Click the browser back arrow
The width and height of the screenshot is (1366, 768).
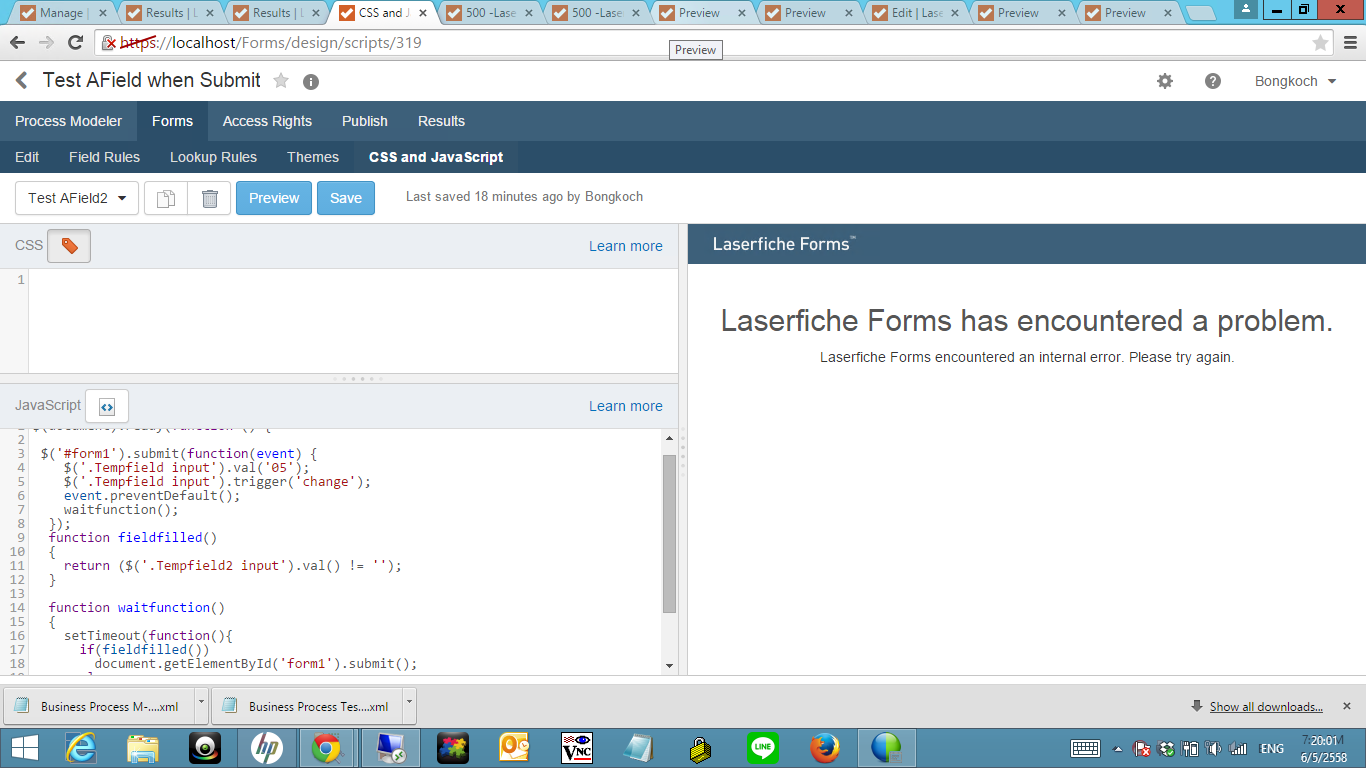coord(17,43)
